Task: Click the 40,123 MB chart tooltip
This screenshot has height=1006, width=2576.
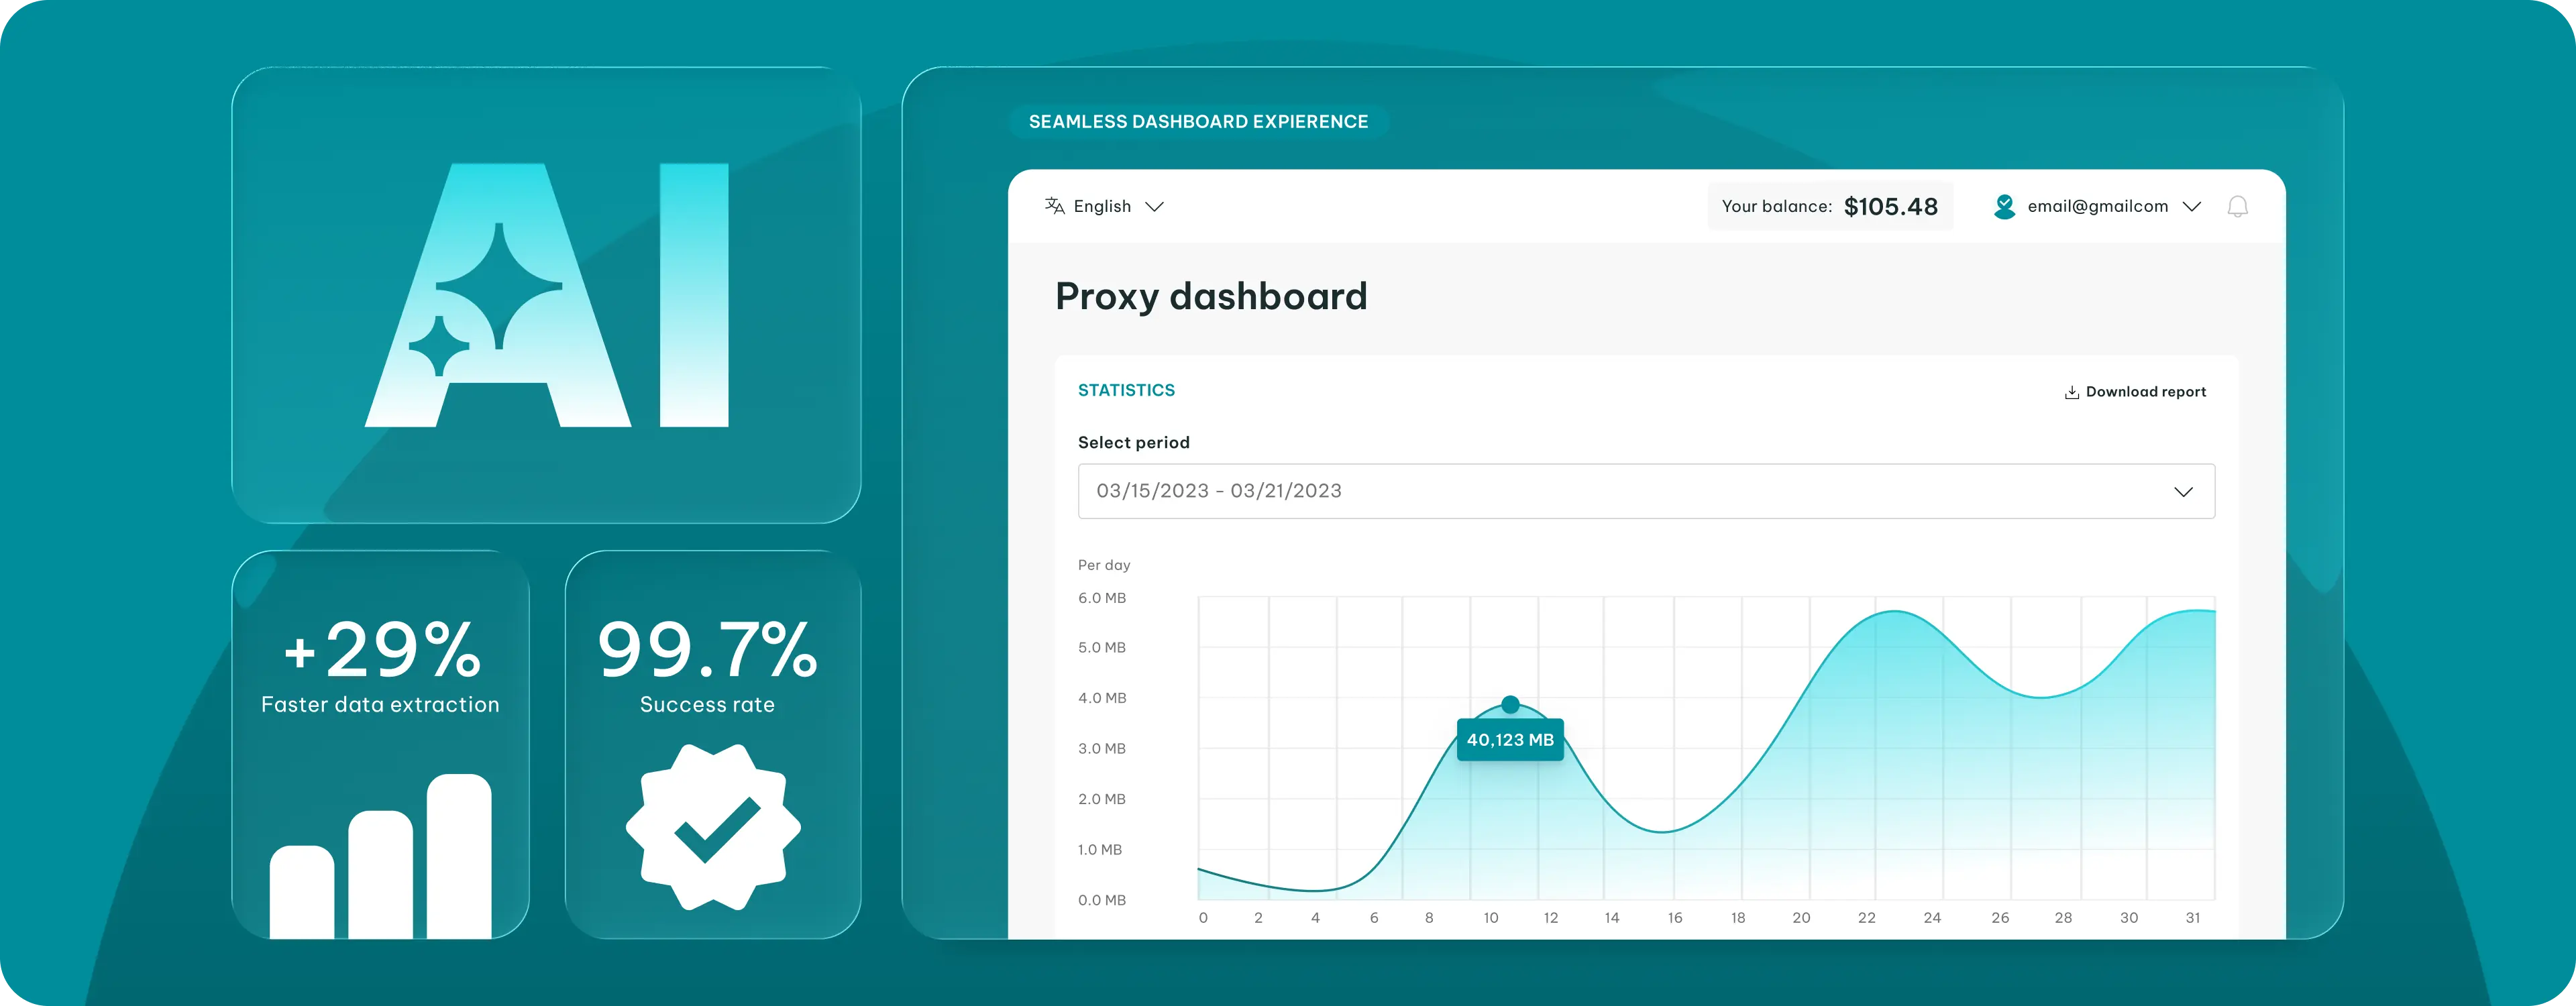Action: (x=1510, y=740)
